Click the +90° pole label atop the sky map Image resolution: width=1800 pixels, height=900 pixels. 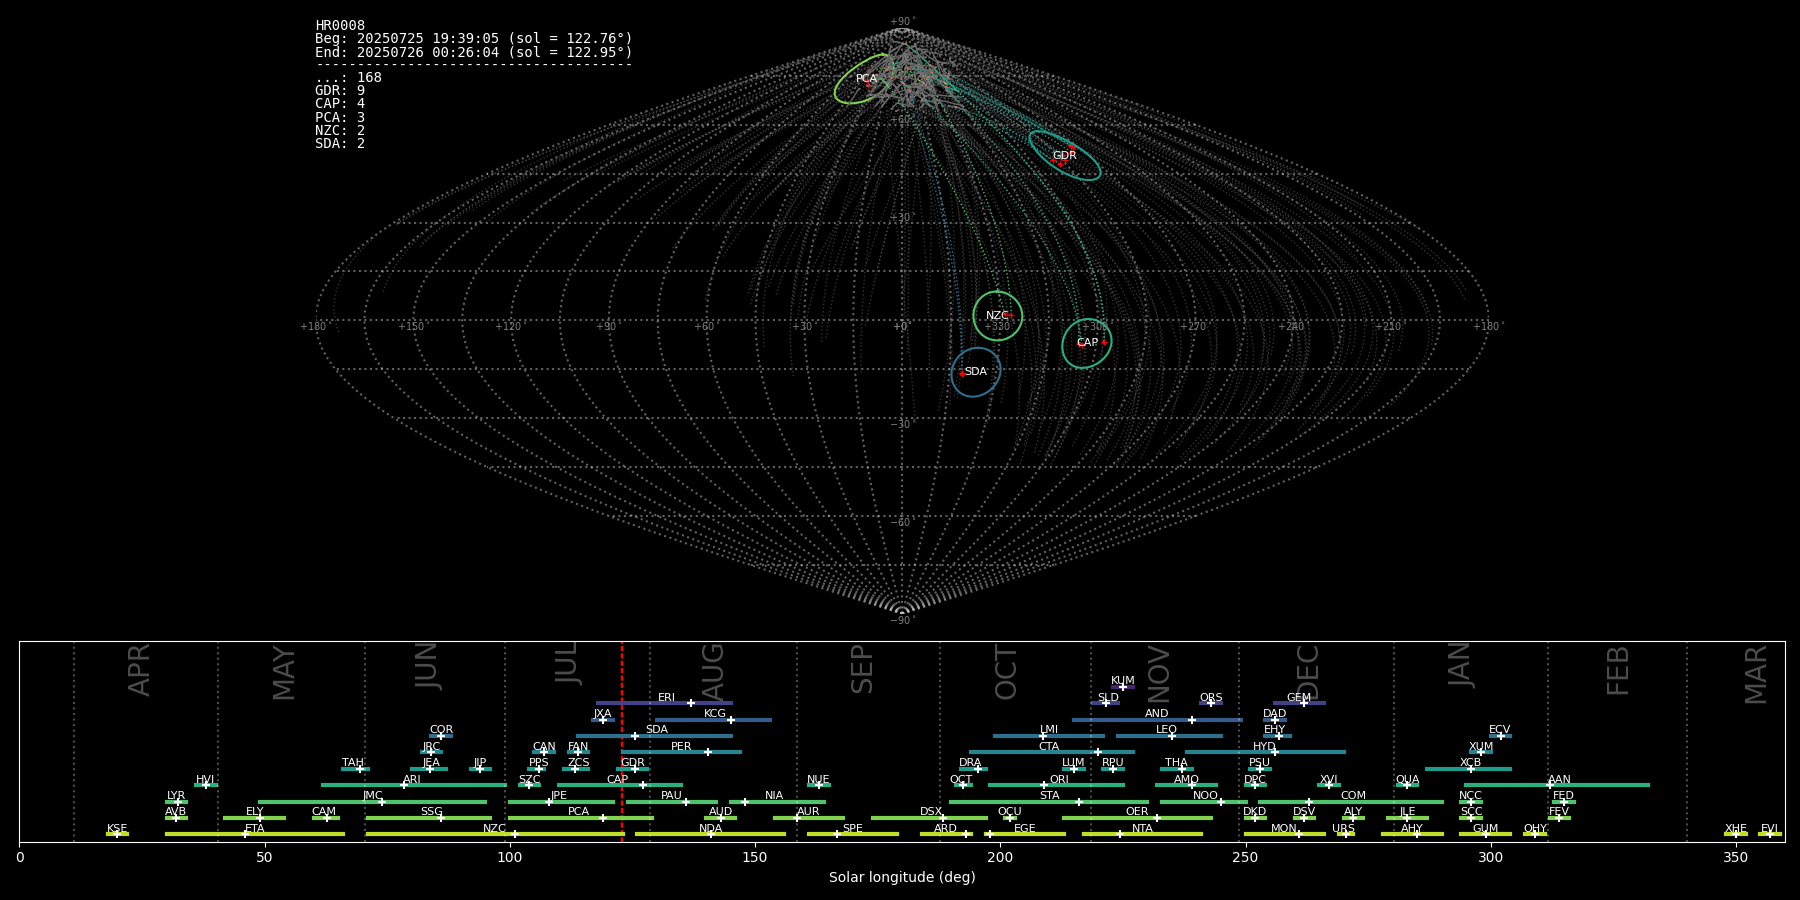click(x=902, y=22)
